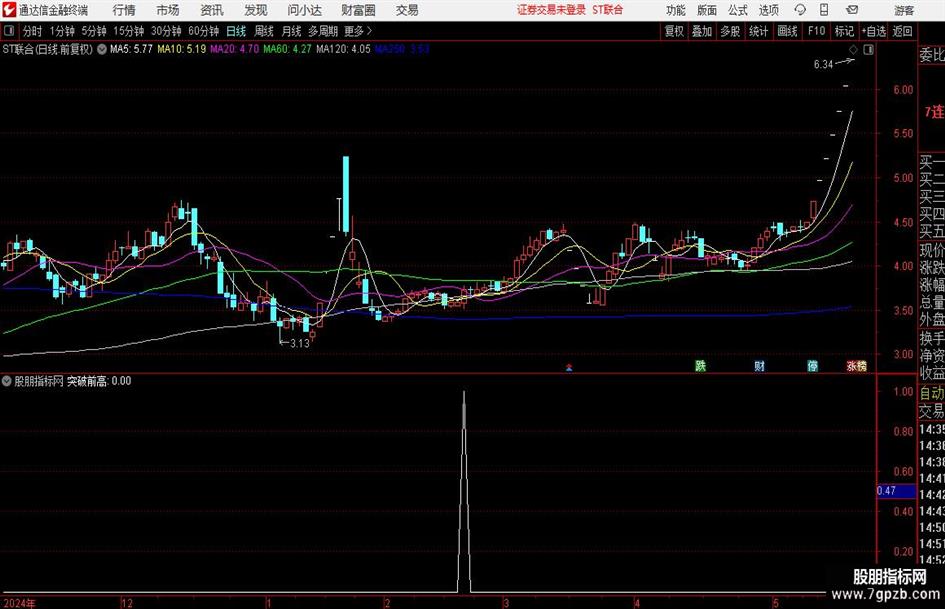Select the 日线 daily period
This screenshot has height=609, width=945.
(x=236, y=31)
